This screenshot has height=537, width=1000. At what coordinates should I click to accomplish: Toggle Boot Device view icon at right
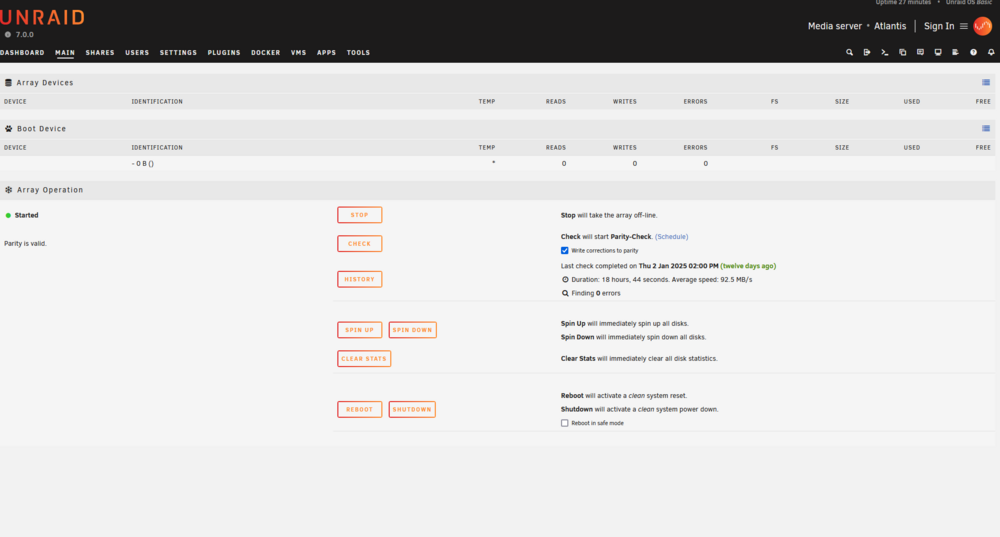986,128
